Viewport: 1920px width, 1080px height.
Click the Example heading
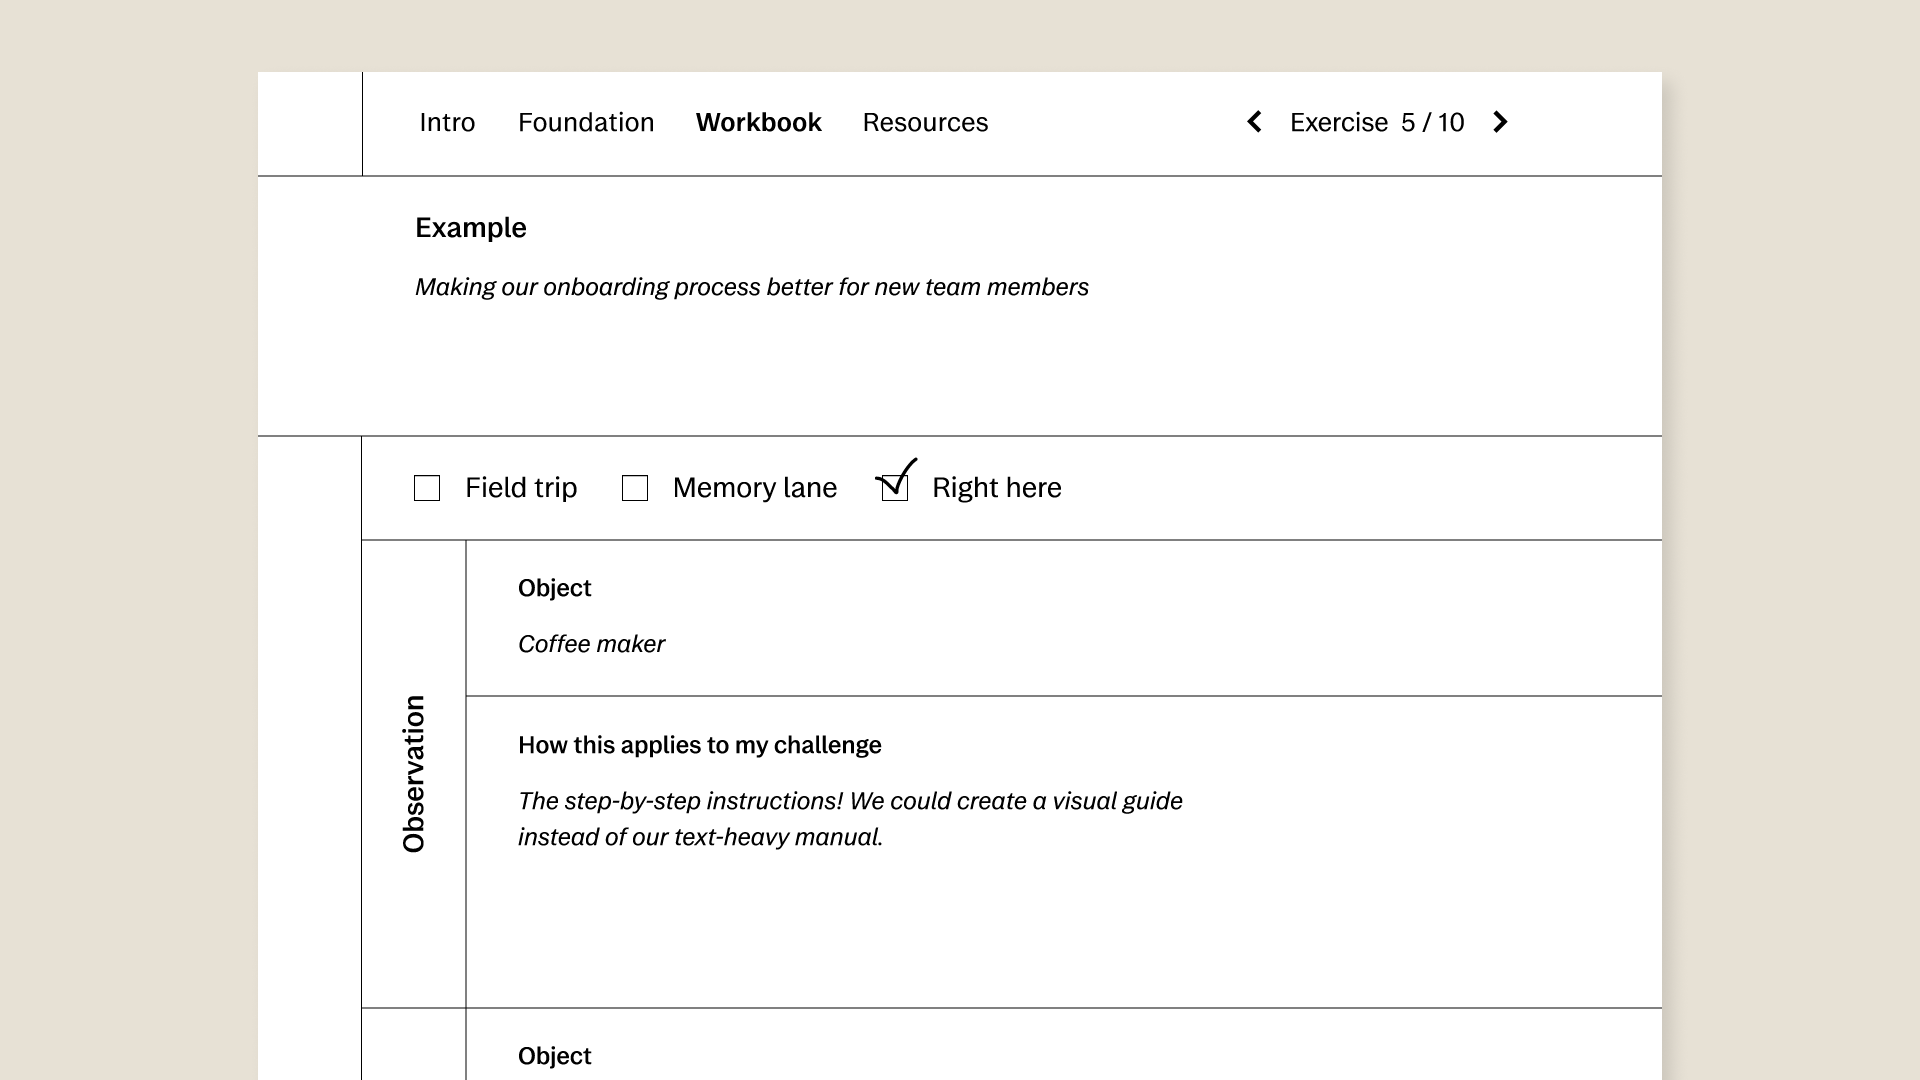pyautogui.click(x=470, y=228)
